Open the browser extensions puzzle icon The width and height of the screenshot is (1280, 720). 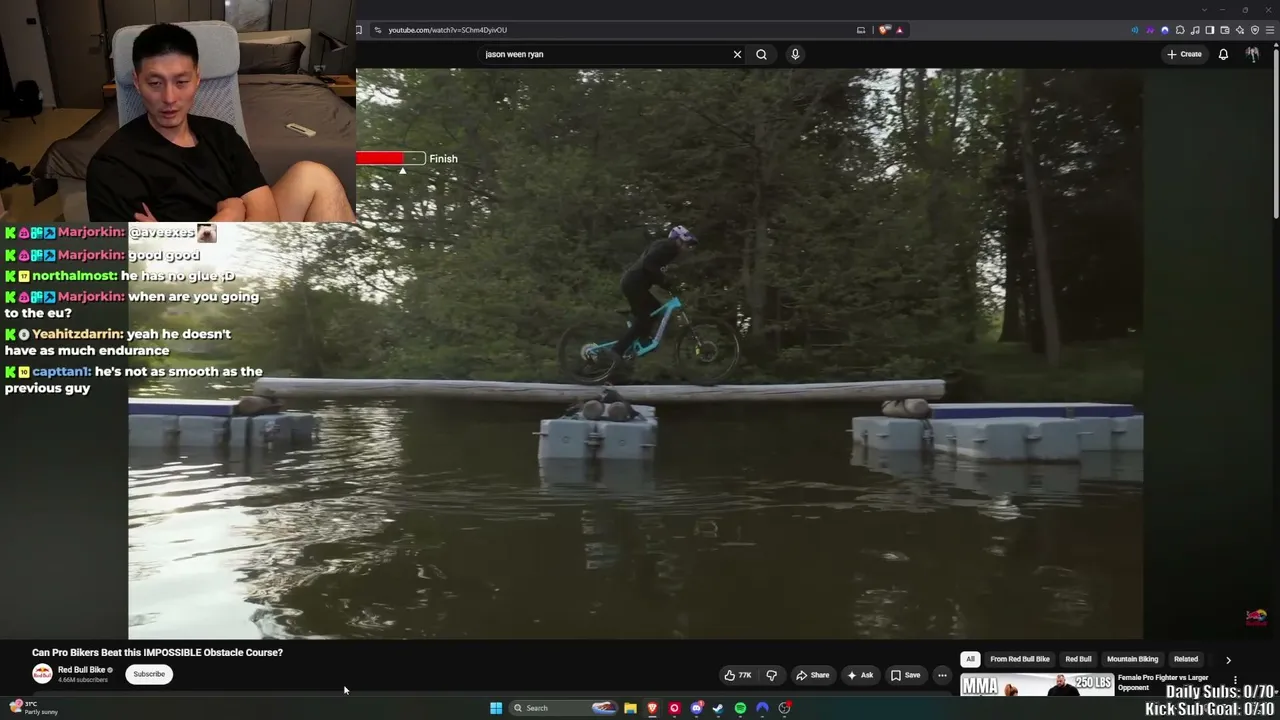(1180, 30)
